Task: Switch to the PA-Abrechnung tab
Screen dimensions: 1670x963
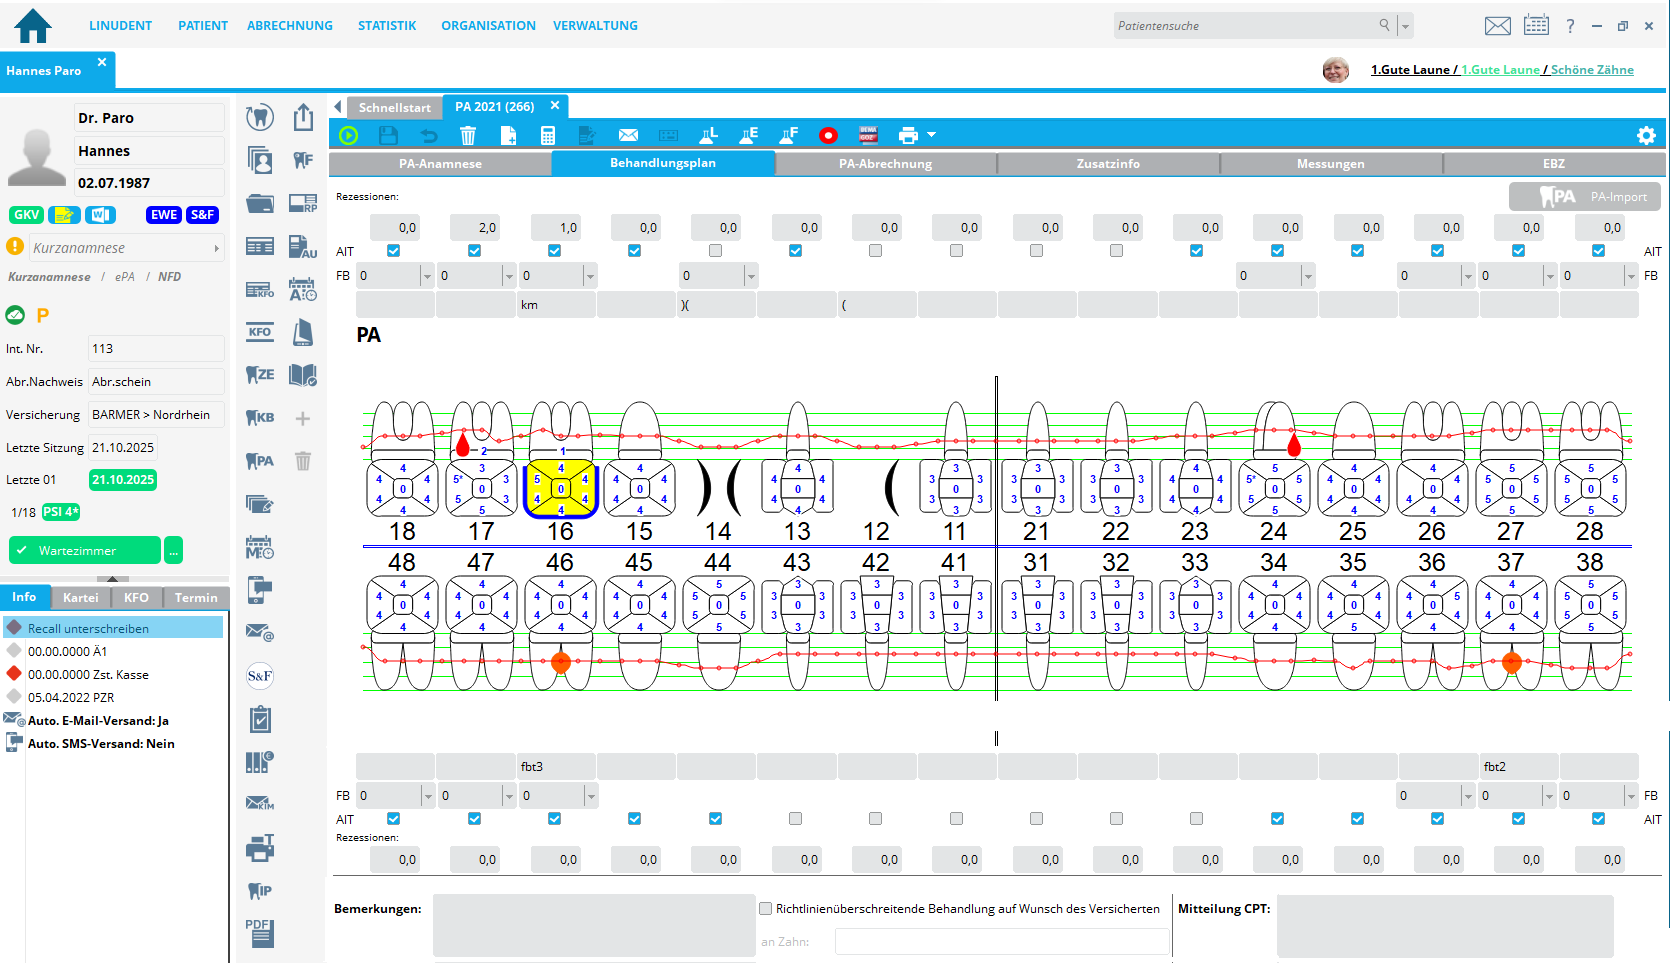Action: tap(885, 164)
